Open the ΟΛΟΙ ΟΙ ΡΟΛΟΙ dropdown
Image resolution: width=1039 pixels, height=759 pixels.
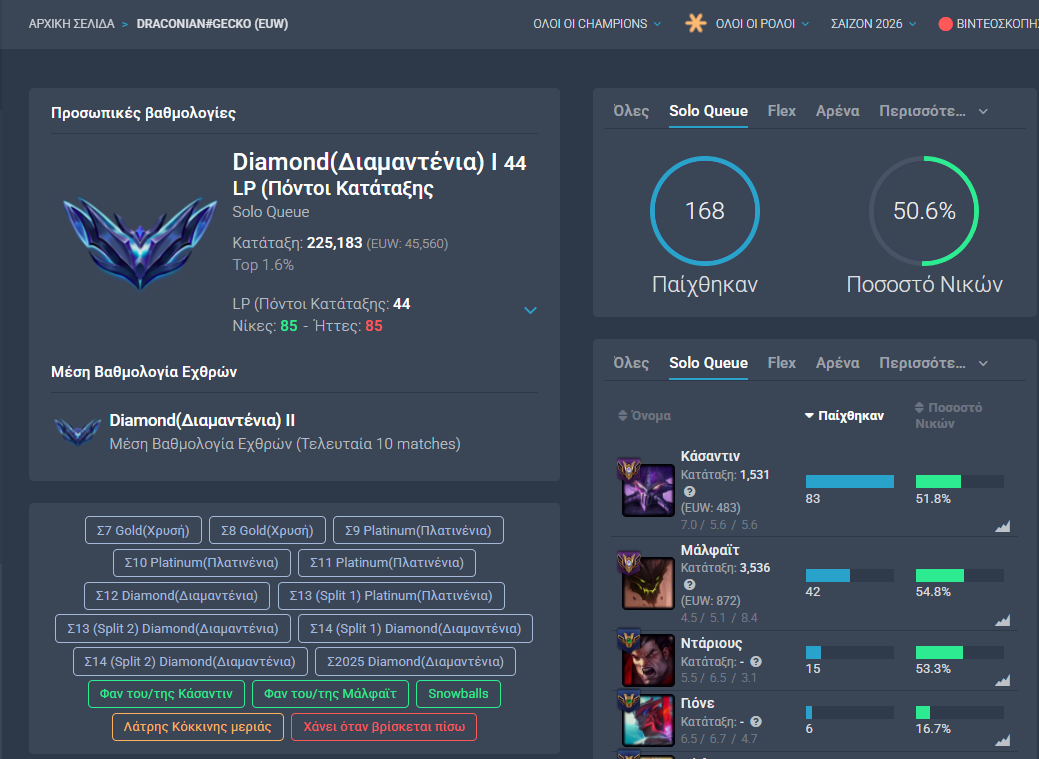coord(762,24)
